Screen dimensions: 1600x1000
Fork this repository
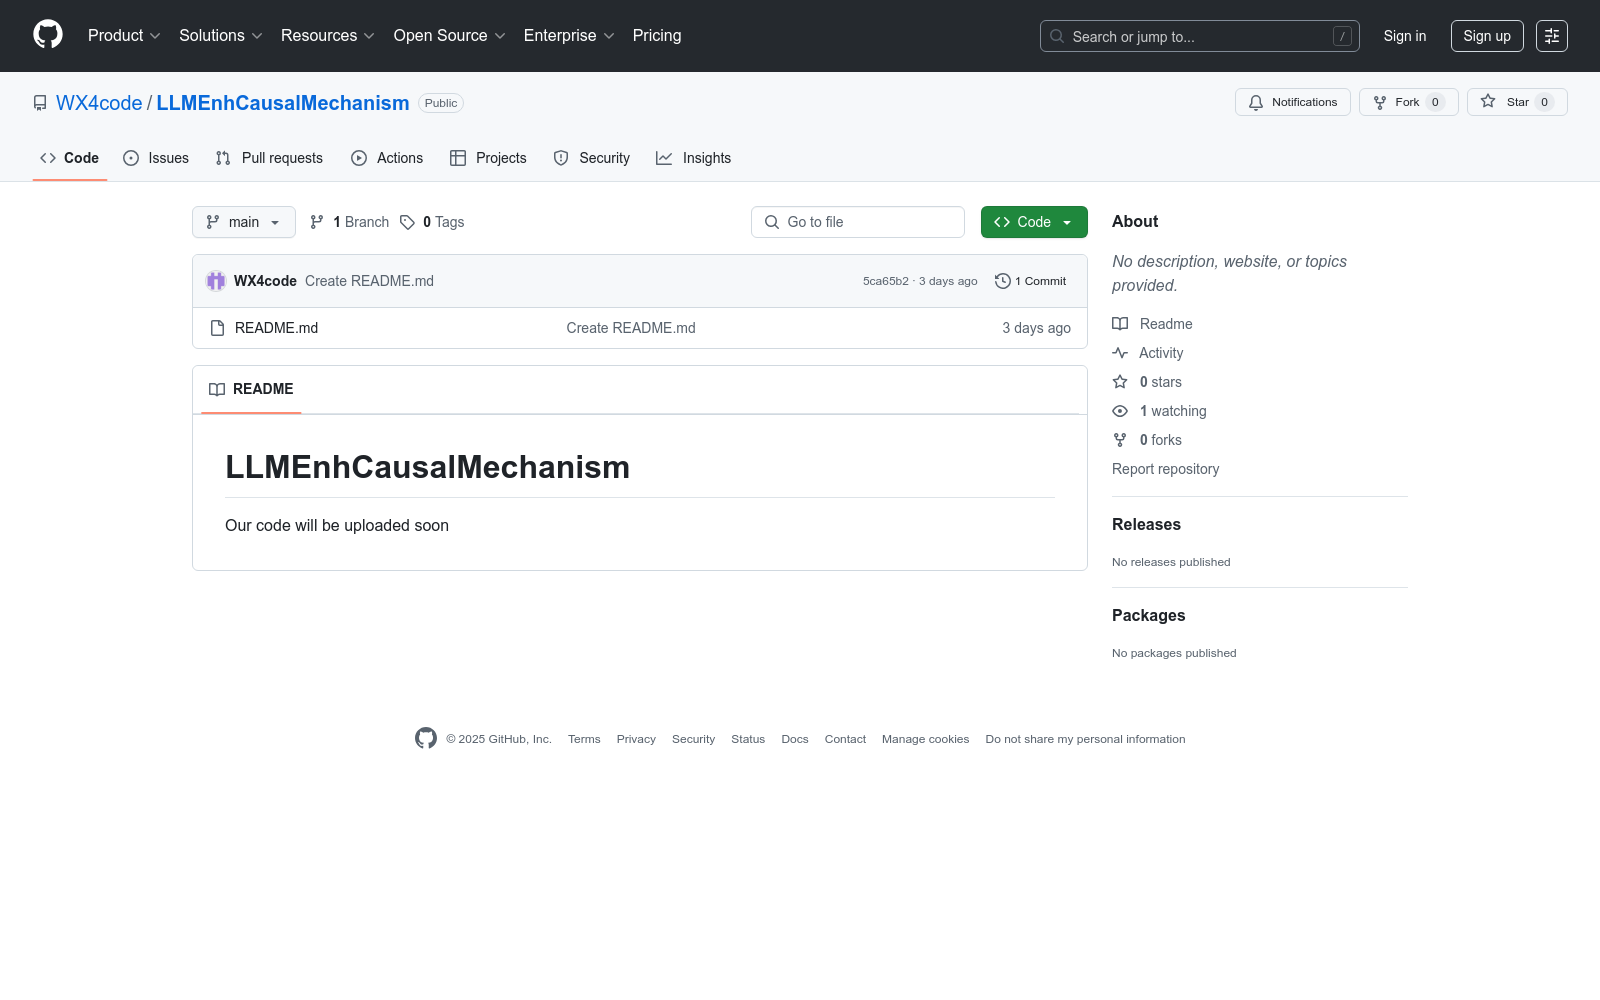1409,102
